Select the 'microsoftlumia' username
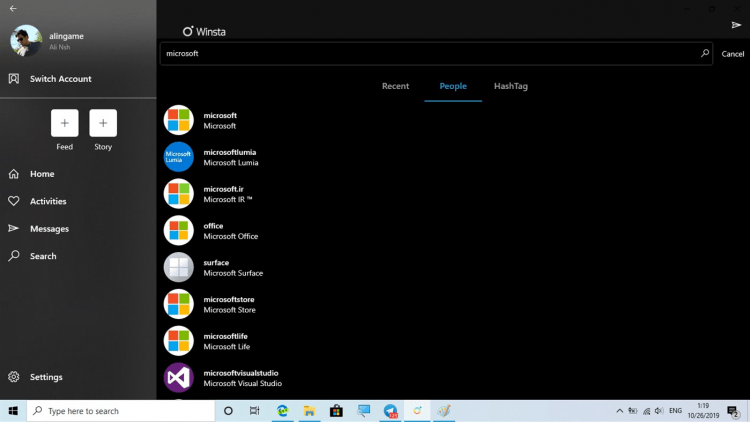 (x=230, y=152)
